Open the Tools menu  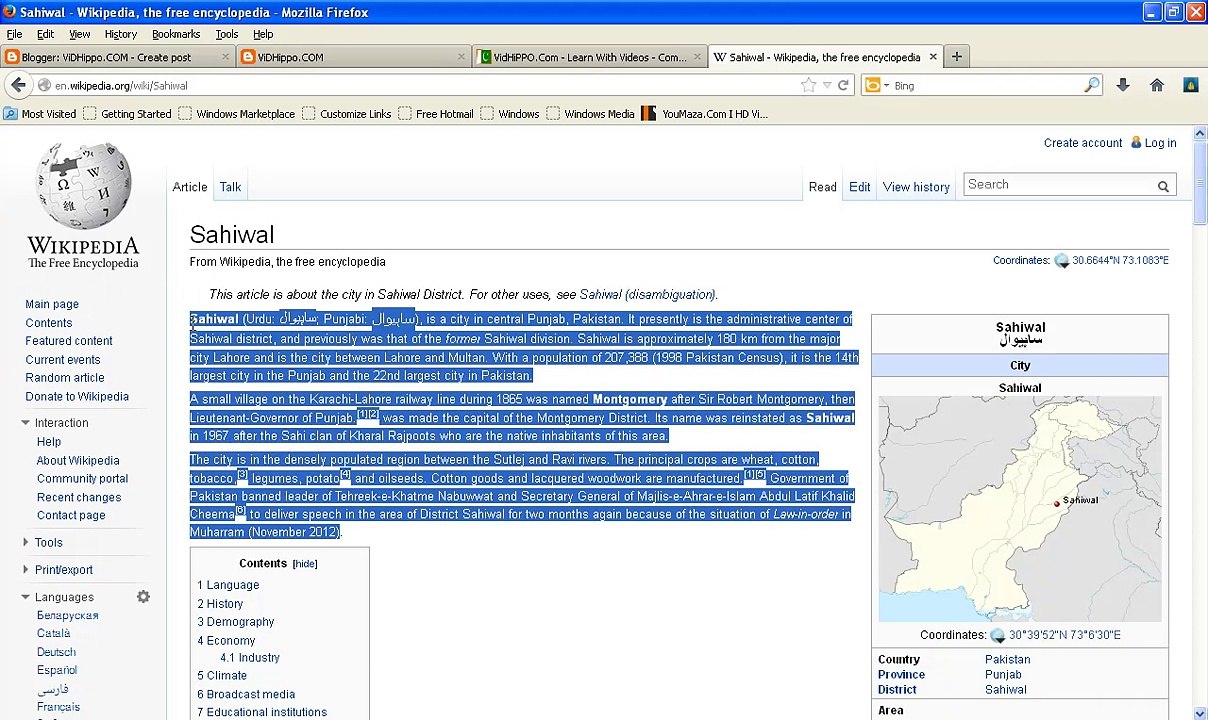(226, 34)
